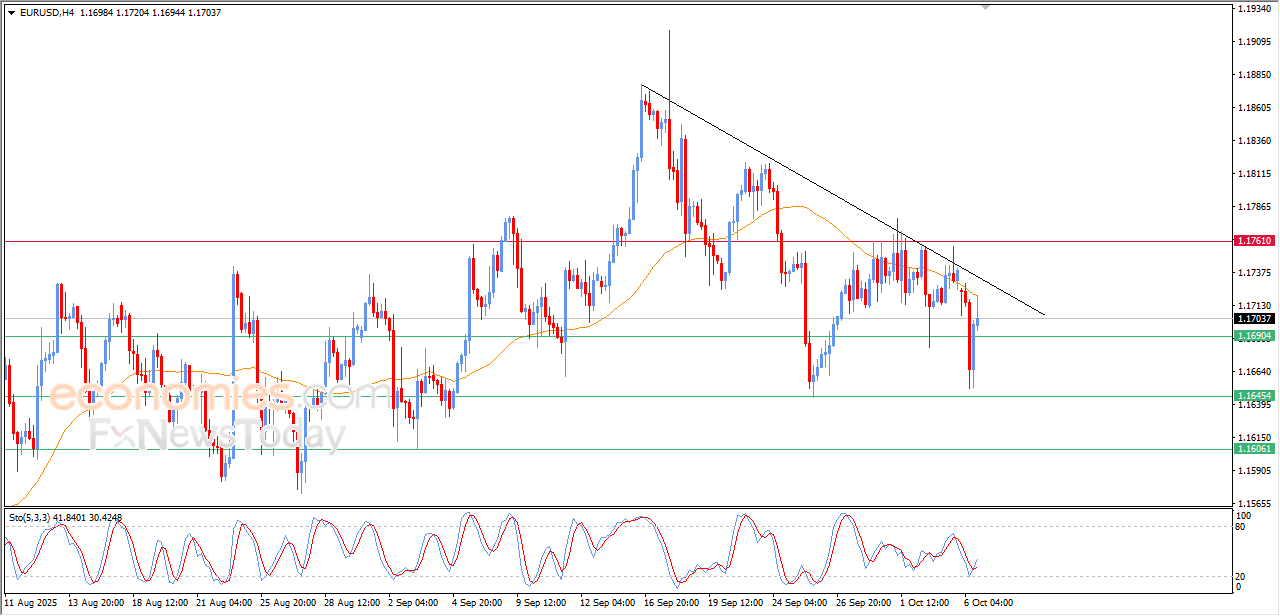
Task: Select the green 1.16061 level label
Action: (x=1254, y=449)
